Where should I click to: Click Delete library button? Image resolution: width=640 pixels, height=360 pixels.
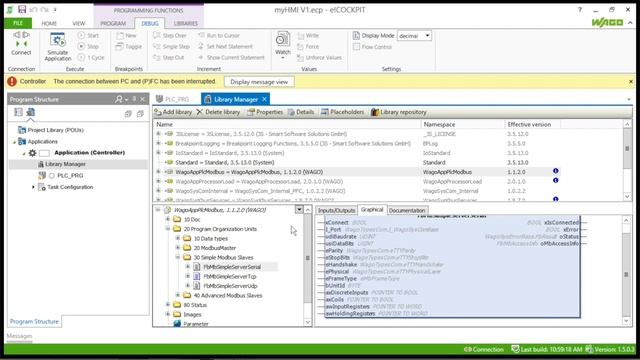coord(218,112)
